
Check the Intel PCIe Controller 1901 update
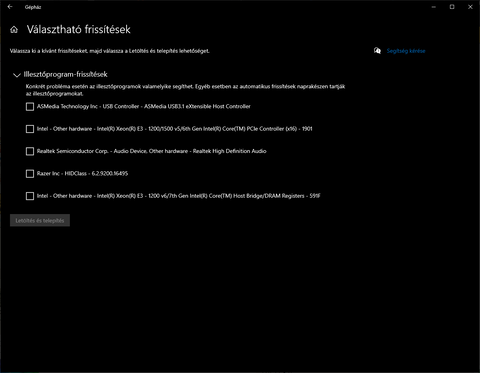30,129
